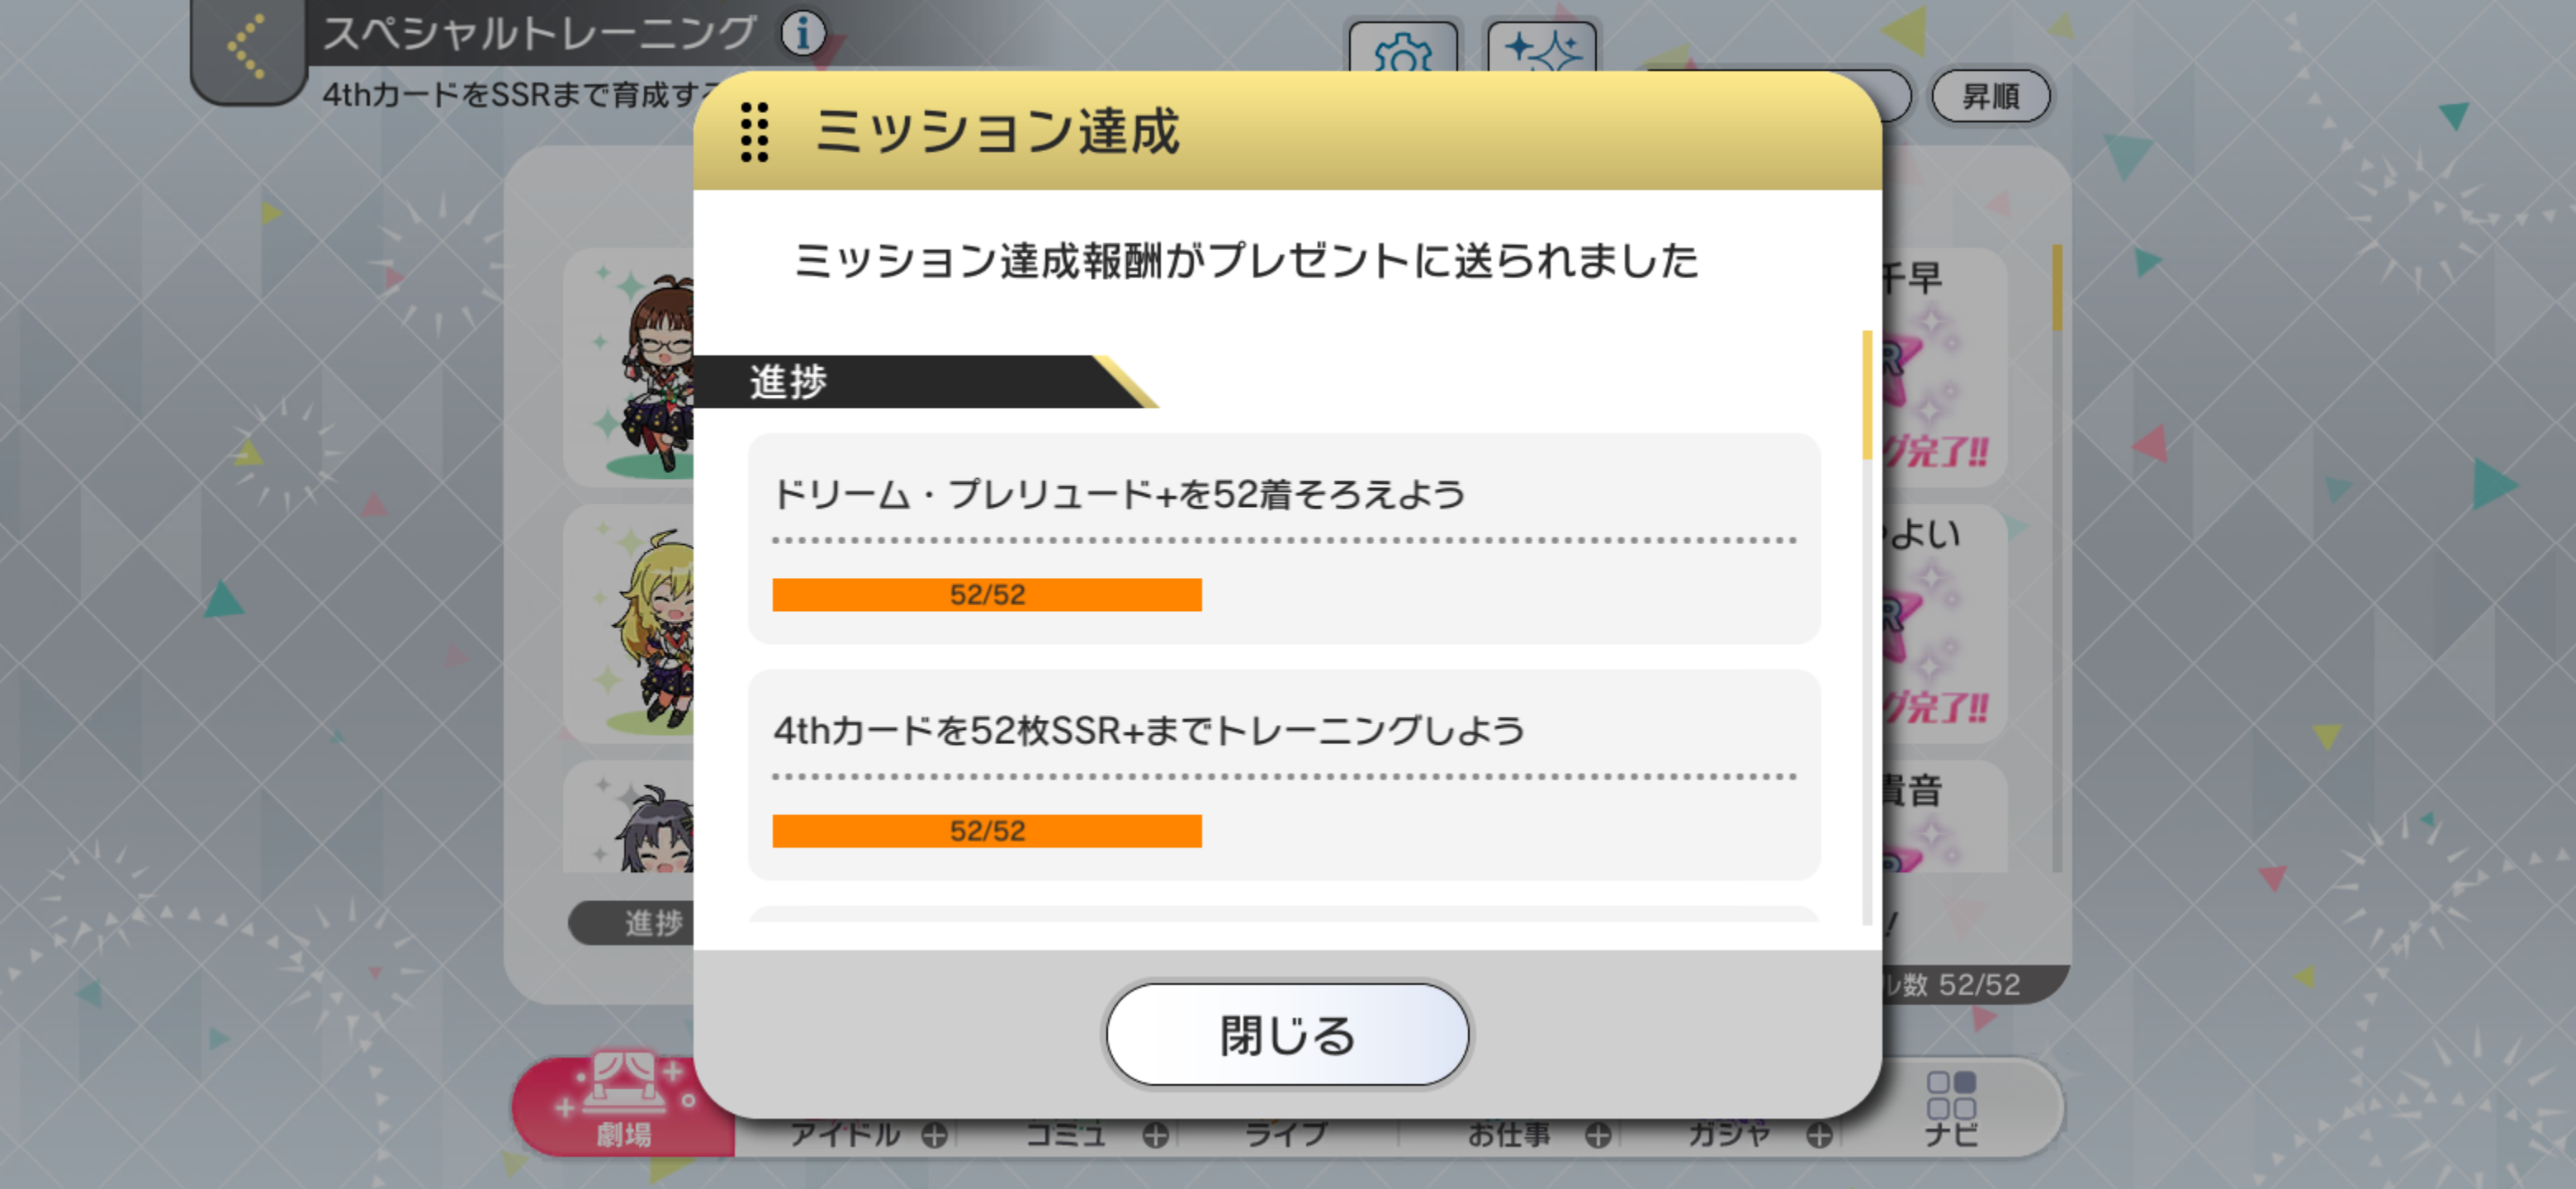This screenshot has width=2576, height=1189.
Task: Select the blonde chibi idol thumbnail
Action: point(630,624)
